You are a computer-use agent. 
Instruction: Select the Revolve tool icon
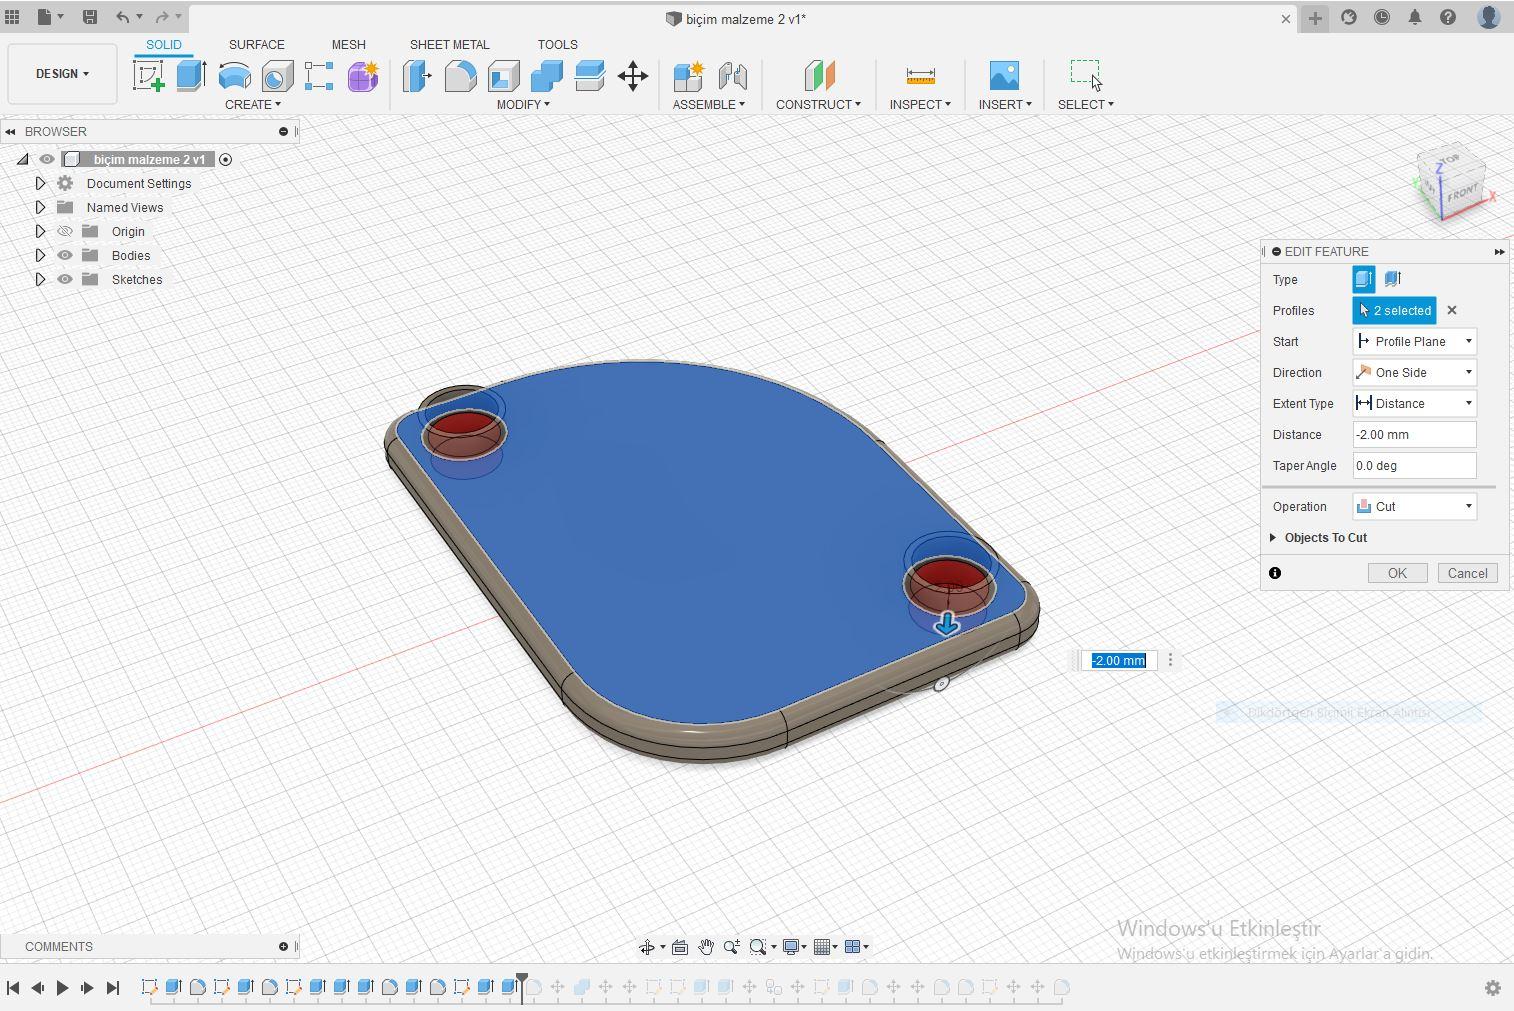coord(234,76)
